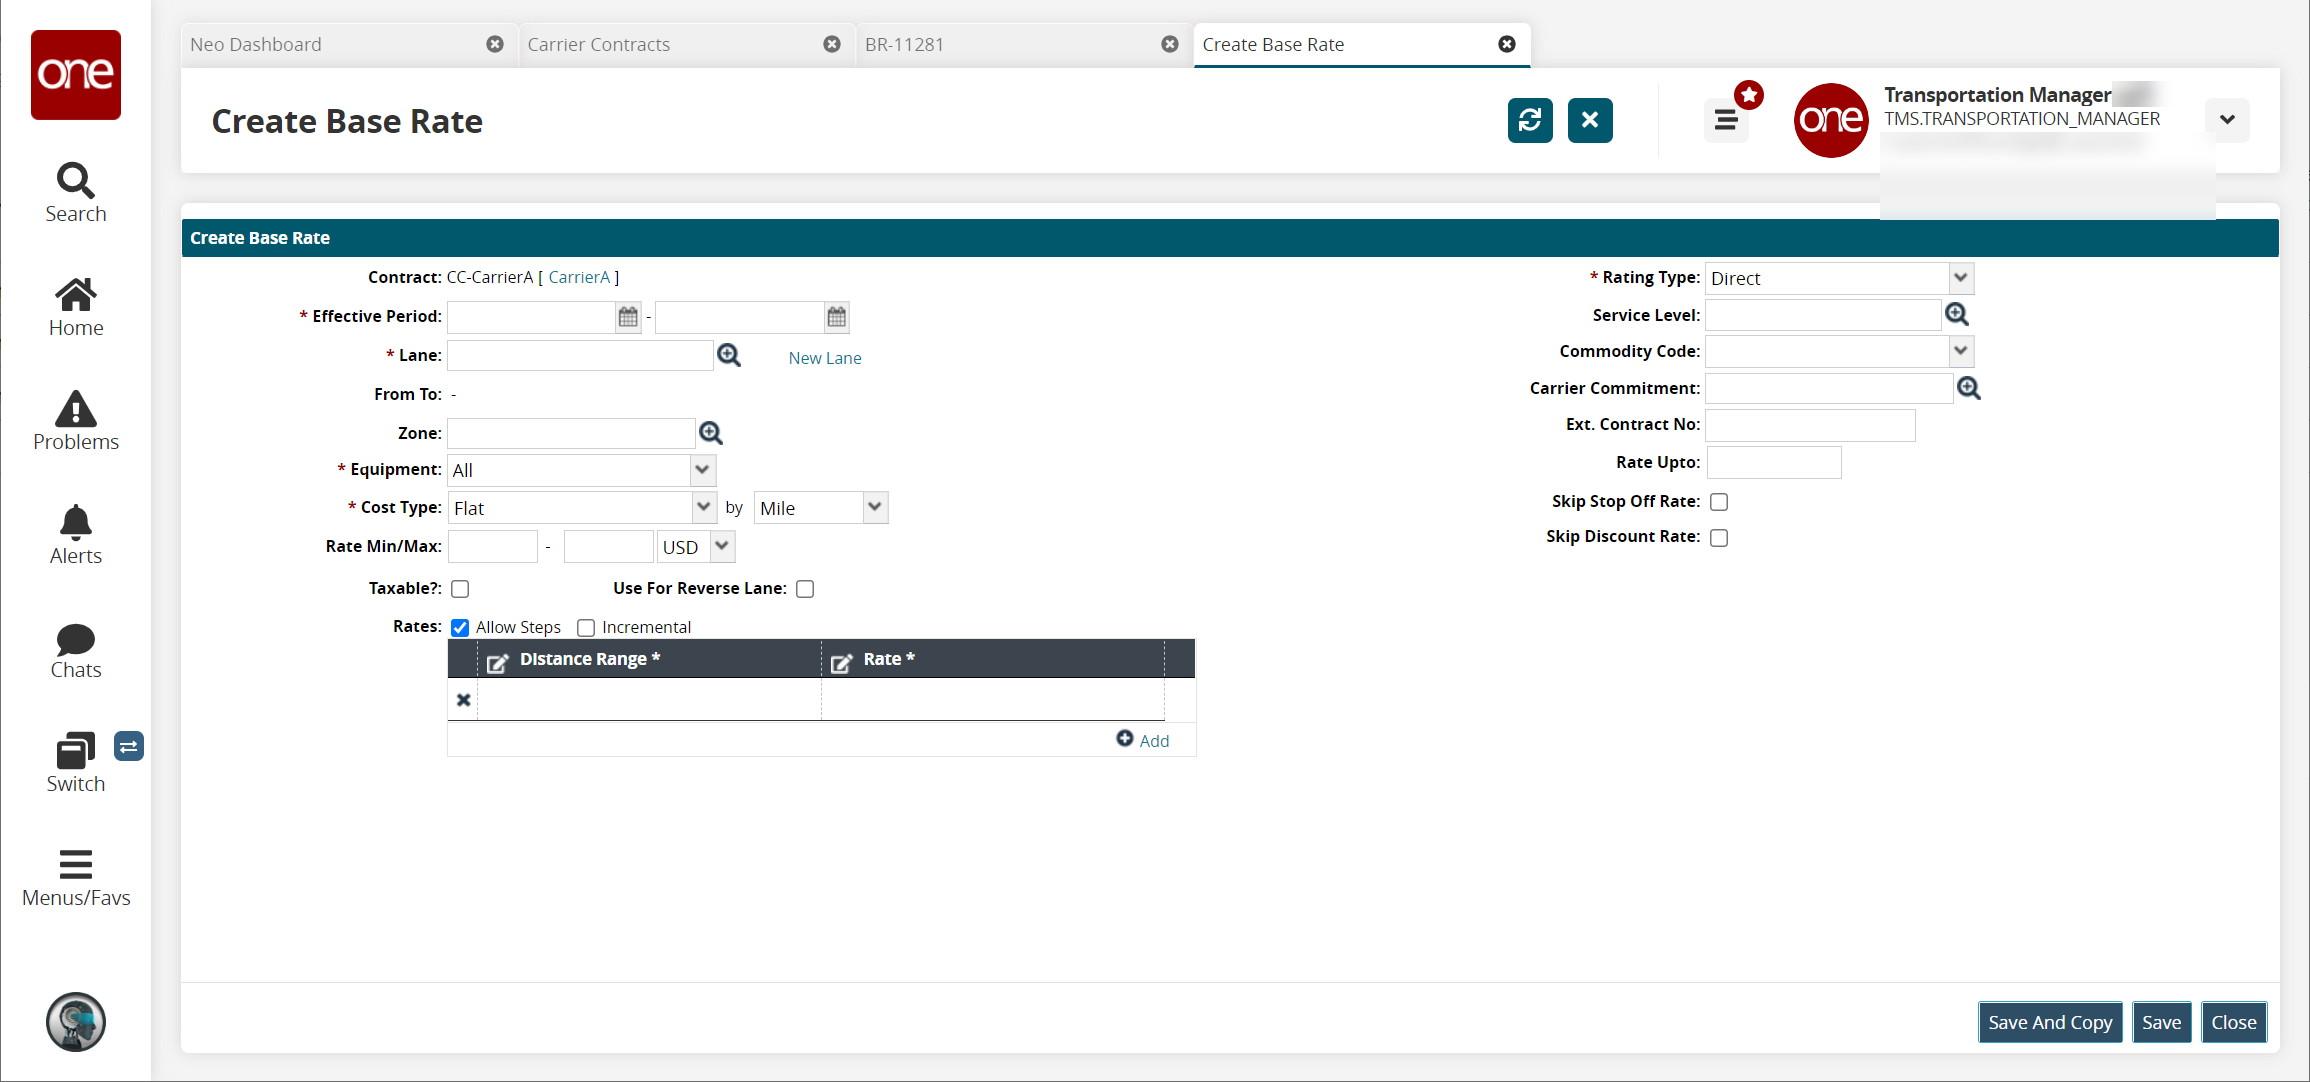Open the Effective Period start calendar icon
The width and height of the screenshot is (2310, 1082).
pos(628,317)
